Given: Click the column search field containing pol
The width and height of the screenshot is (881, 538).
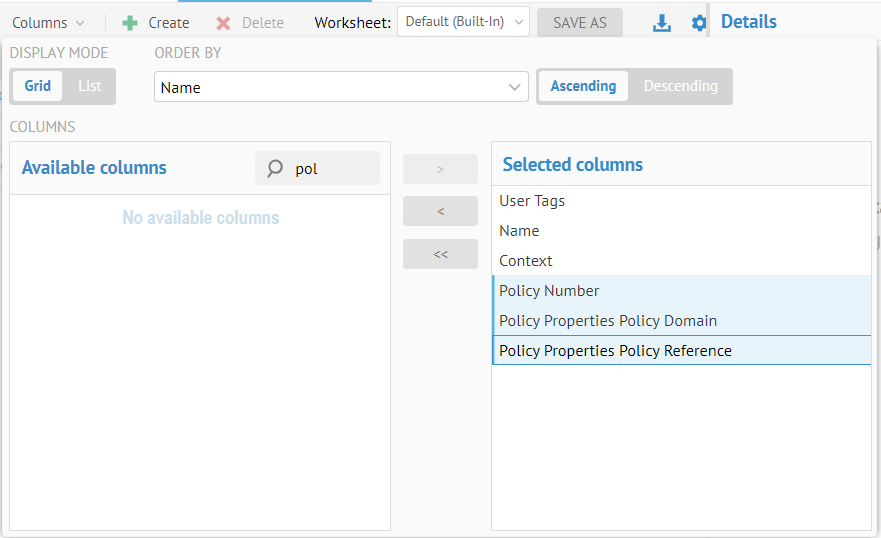Looking at the screenshot, I should (x=330, y=168).
